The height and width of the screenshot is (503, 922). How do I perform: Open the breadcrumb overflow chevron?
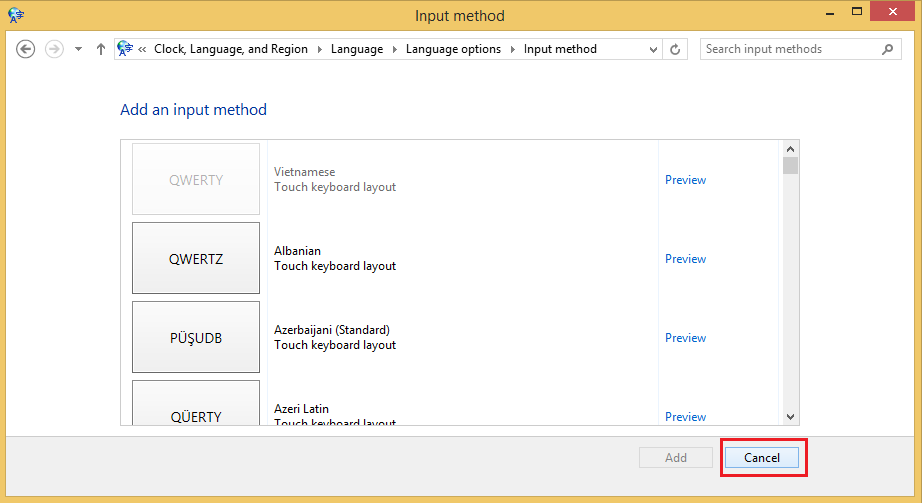(x=143, y=49)
